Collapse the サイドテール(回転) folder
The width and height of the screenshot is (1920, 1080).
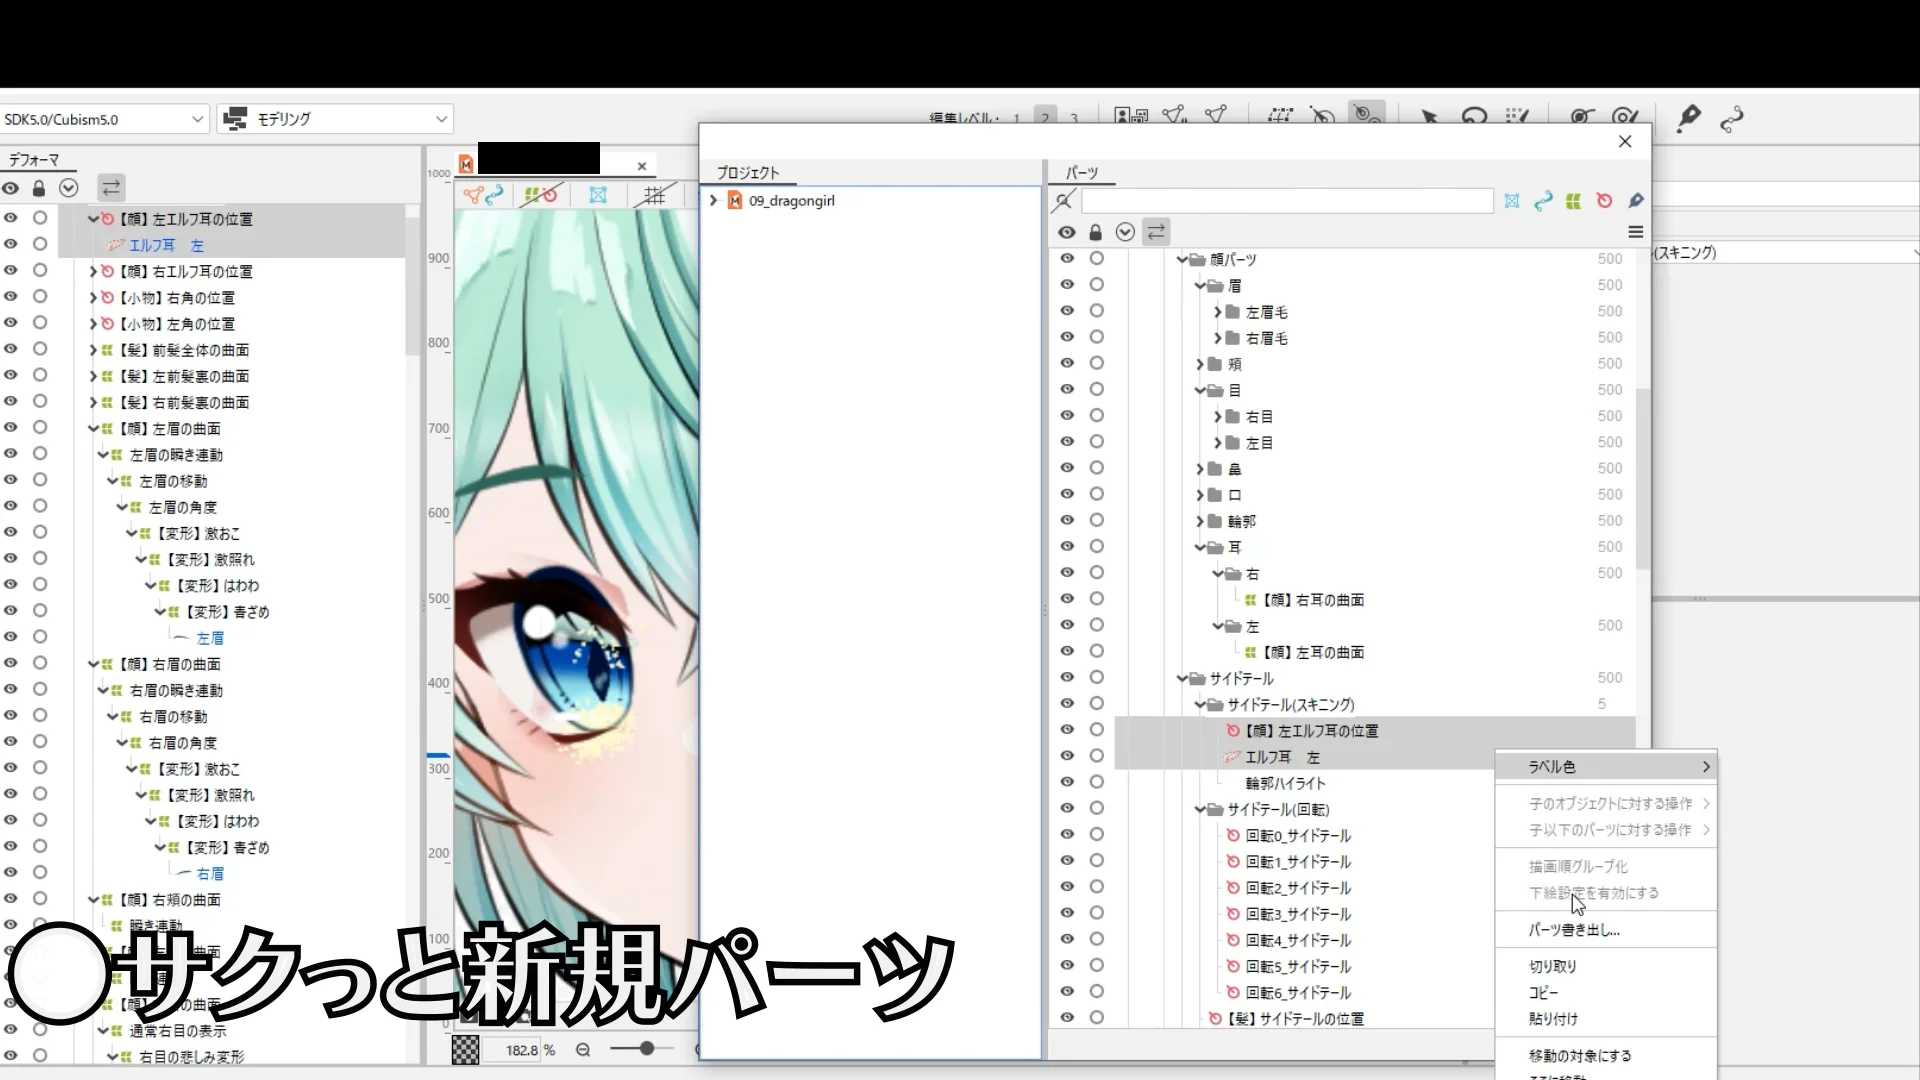[x=1200, y=809]
